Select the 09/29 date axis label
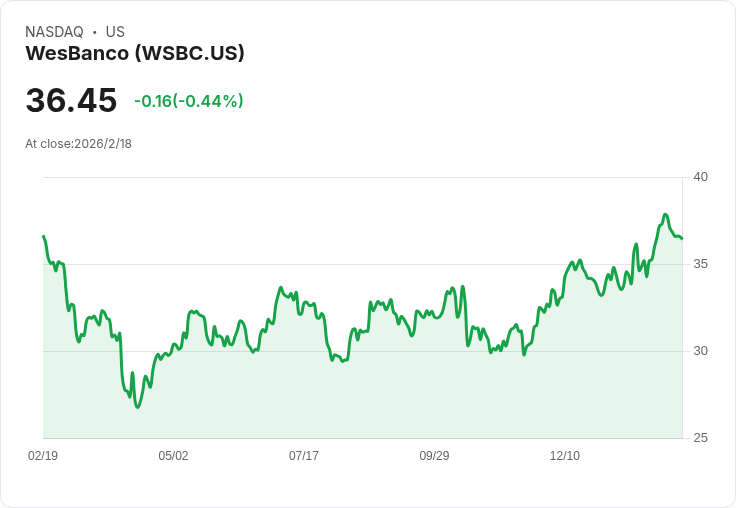The image size is (736, 508). [x=434, y=456]
